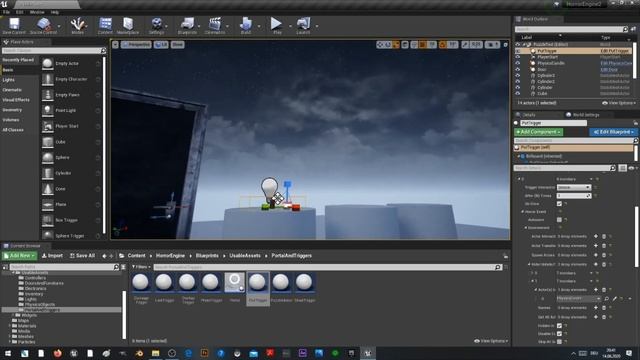Toggle visibility of Door in World Outliner
Screen dimensions: 640x360
click(x=518, y=69)
